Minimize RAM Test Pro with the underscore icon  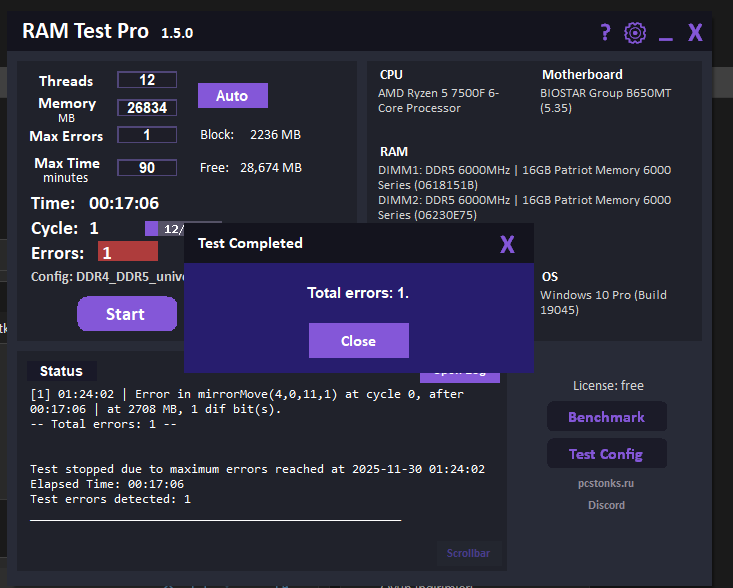(666, 38)
